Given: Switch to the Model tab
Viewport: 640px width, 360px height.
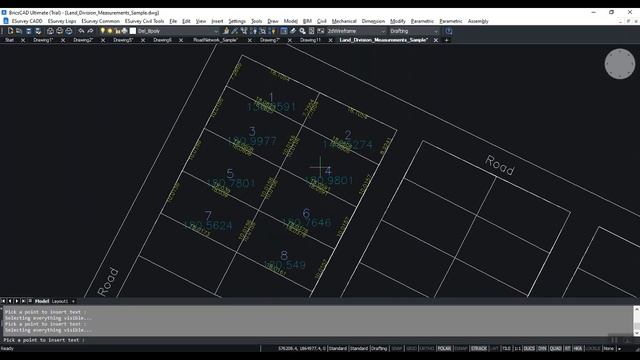Looking at the screenshot, I should point(42,301).
